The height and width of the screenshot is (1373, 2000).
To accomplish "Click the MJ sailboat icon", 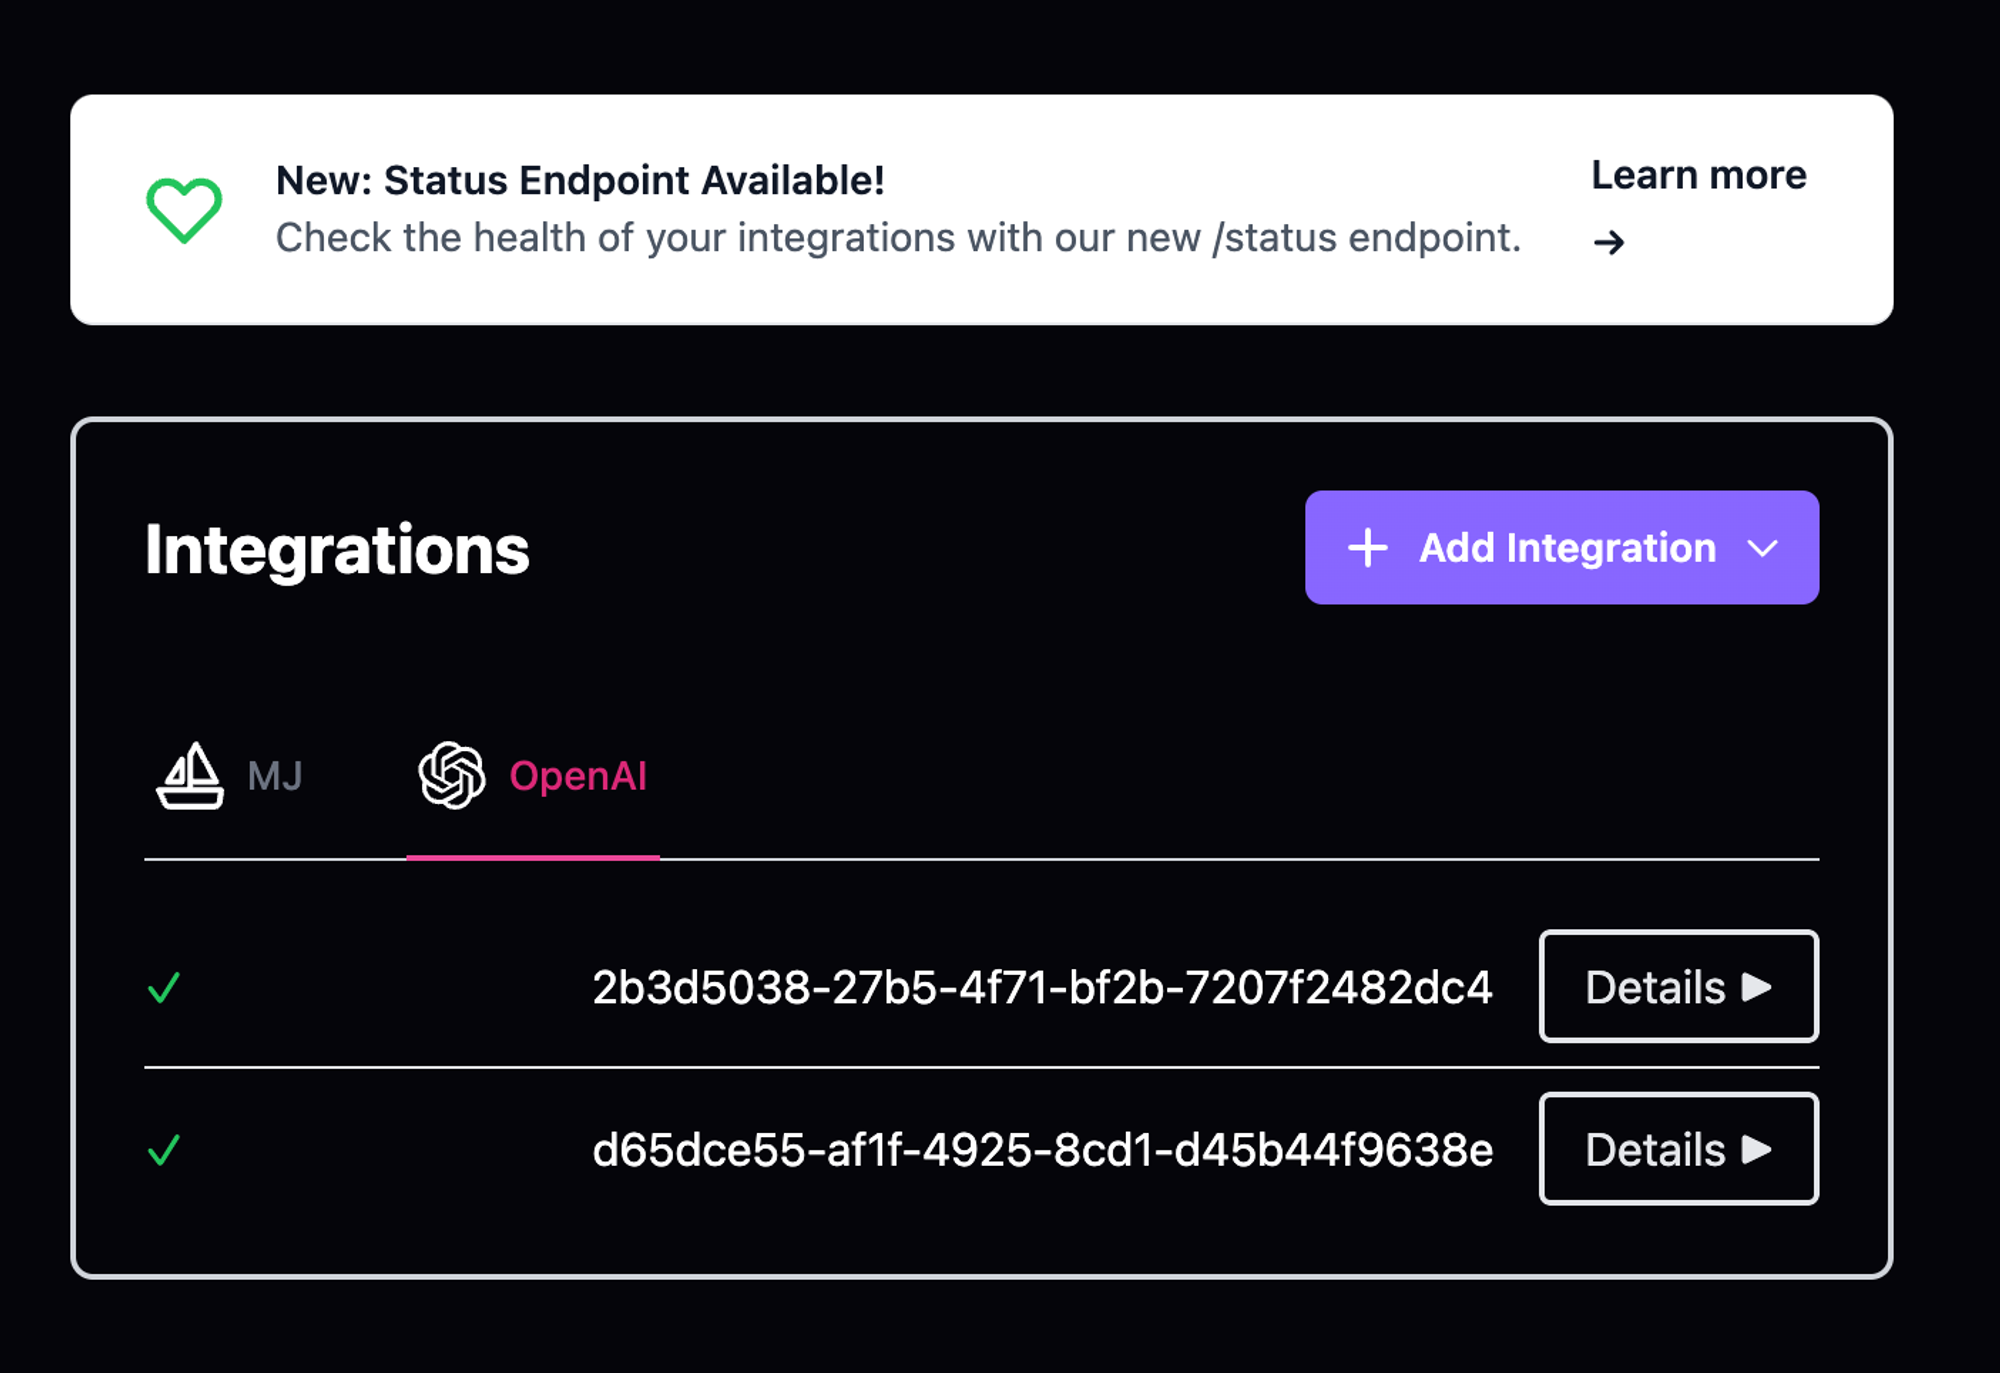I will (x=190, y=776).
